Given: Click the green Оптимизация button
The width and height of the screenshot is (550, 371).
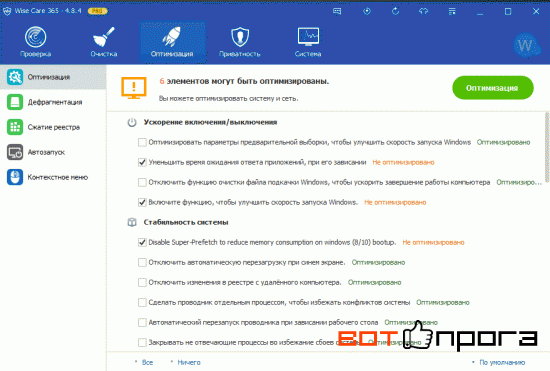Looking at the screenshot, I should click(492, 88).
